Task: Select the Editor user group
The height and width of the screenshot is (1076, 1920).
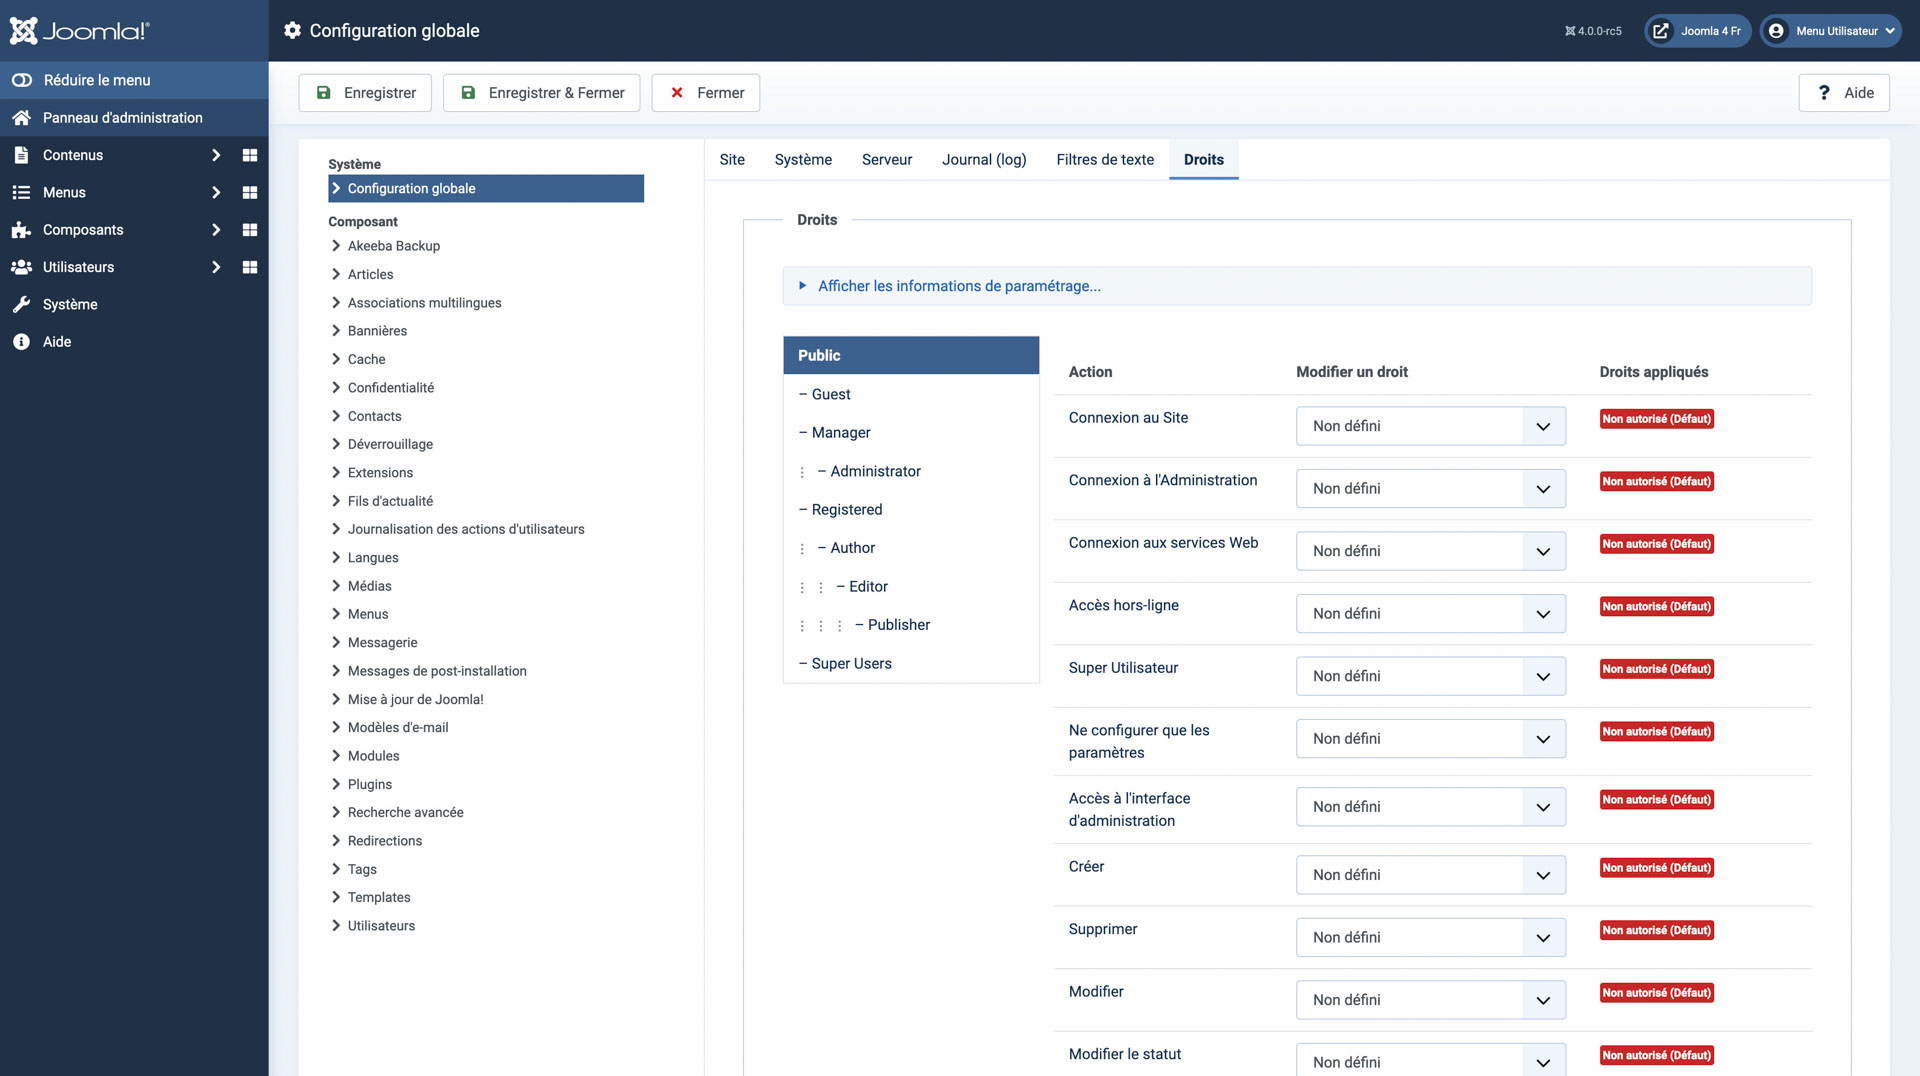Action: pyautogui.click(x=911, y=587)
